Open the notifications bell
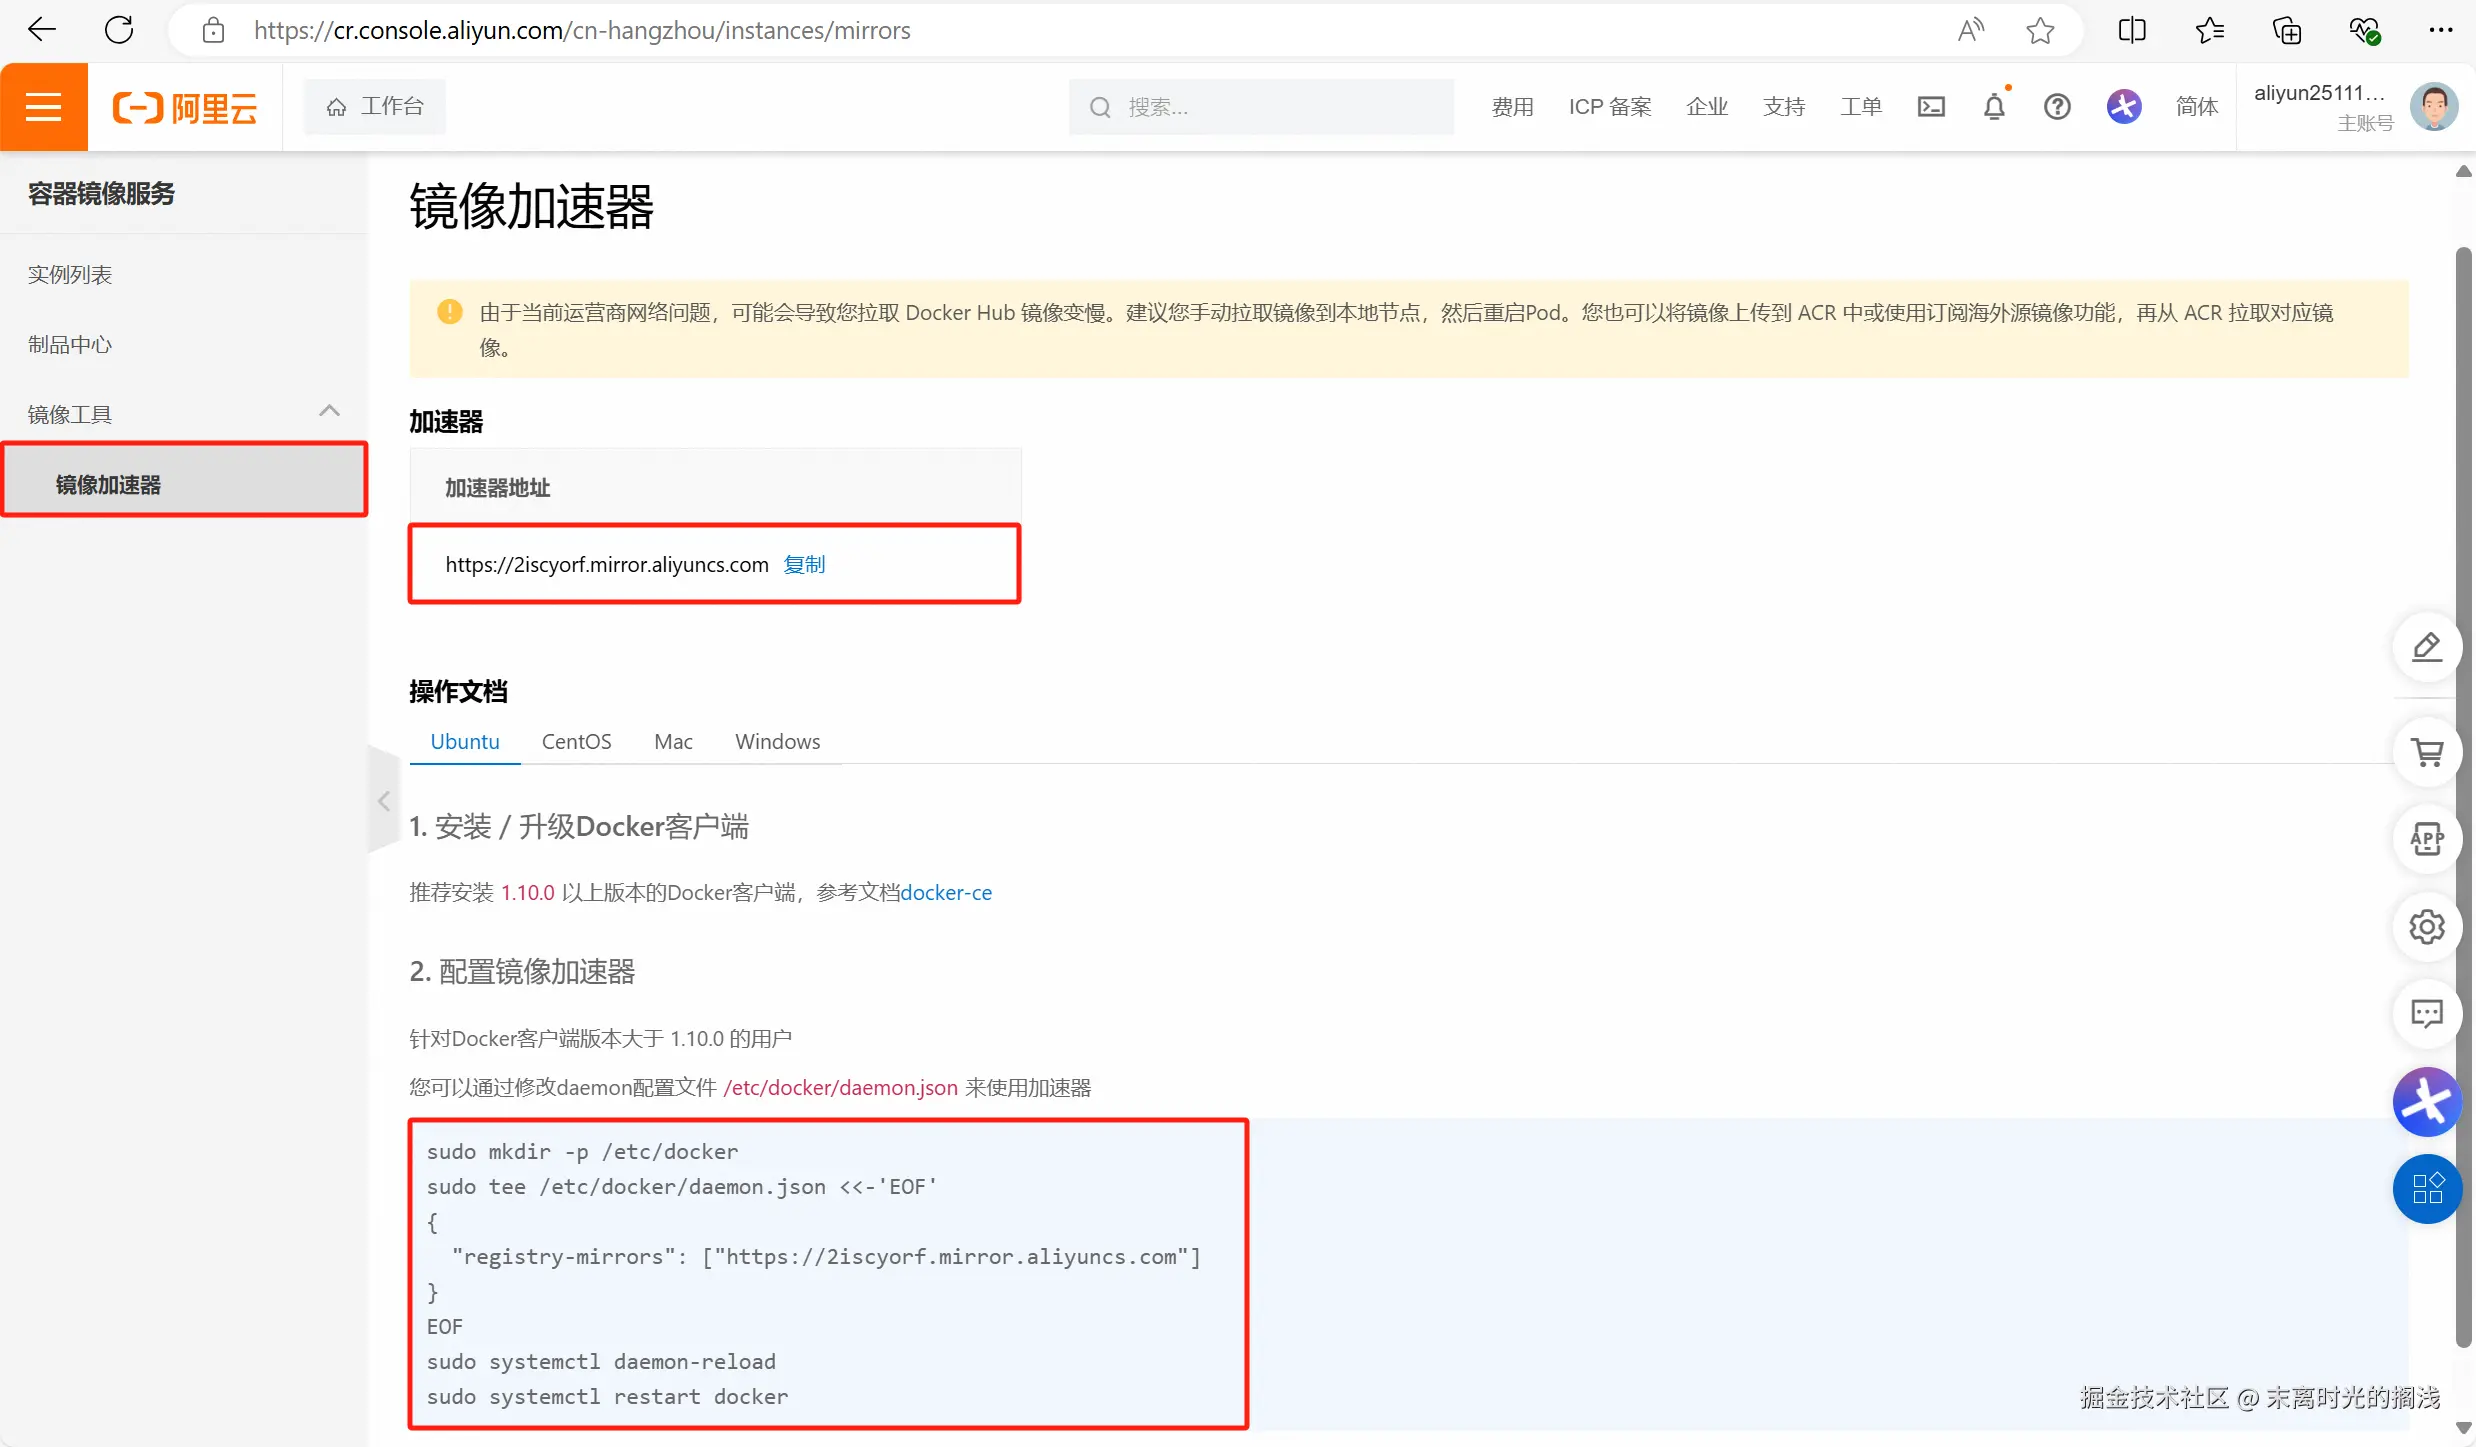2476x1447 pixels. coord(1994,107)
